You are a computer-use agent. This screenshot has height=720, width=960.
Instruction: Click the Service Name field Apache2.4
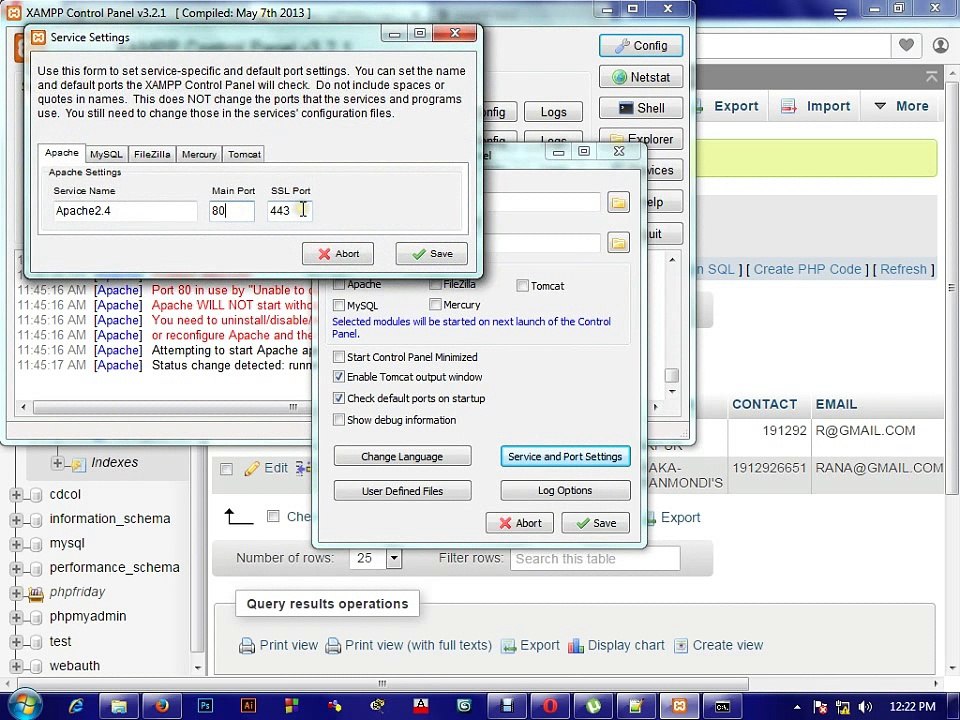125,211
